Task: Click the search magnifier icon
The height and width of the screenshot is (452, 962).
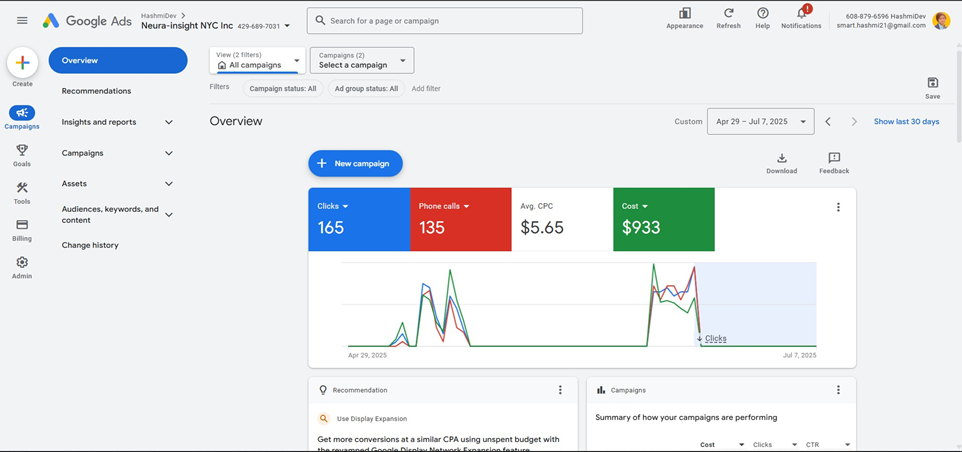Action: (320, 20)
